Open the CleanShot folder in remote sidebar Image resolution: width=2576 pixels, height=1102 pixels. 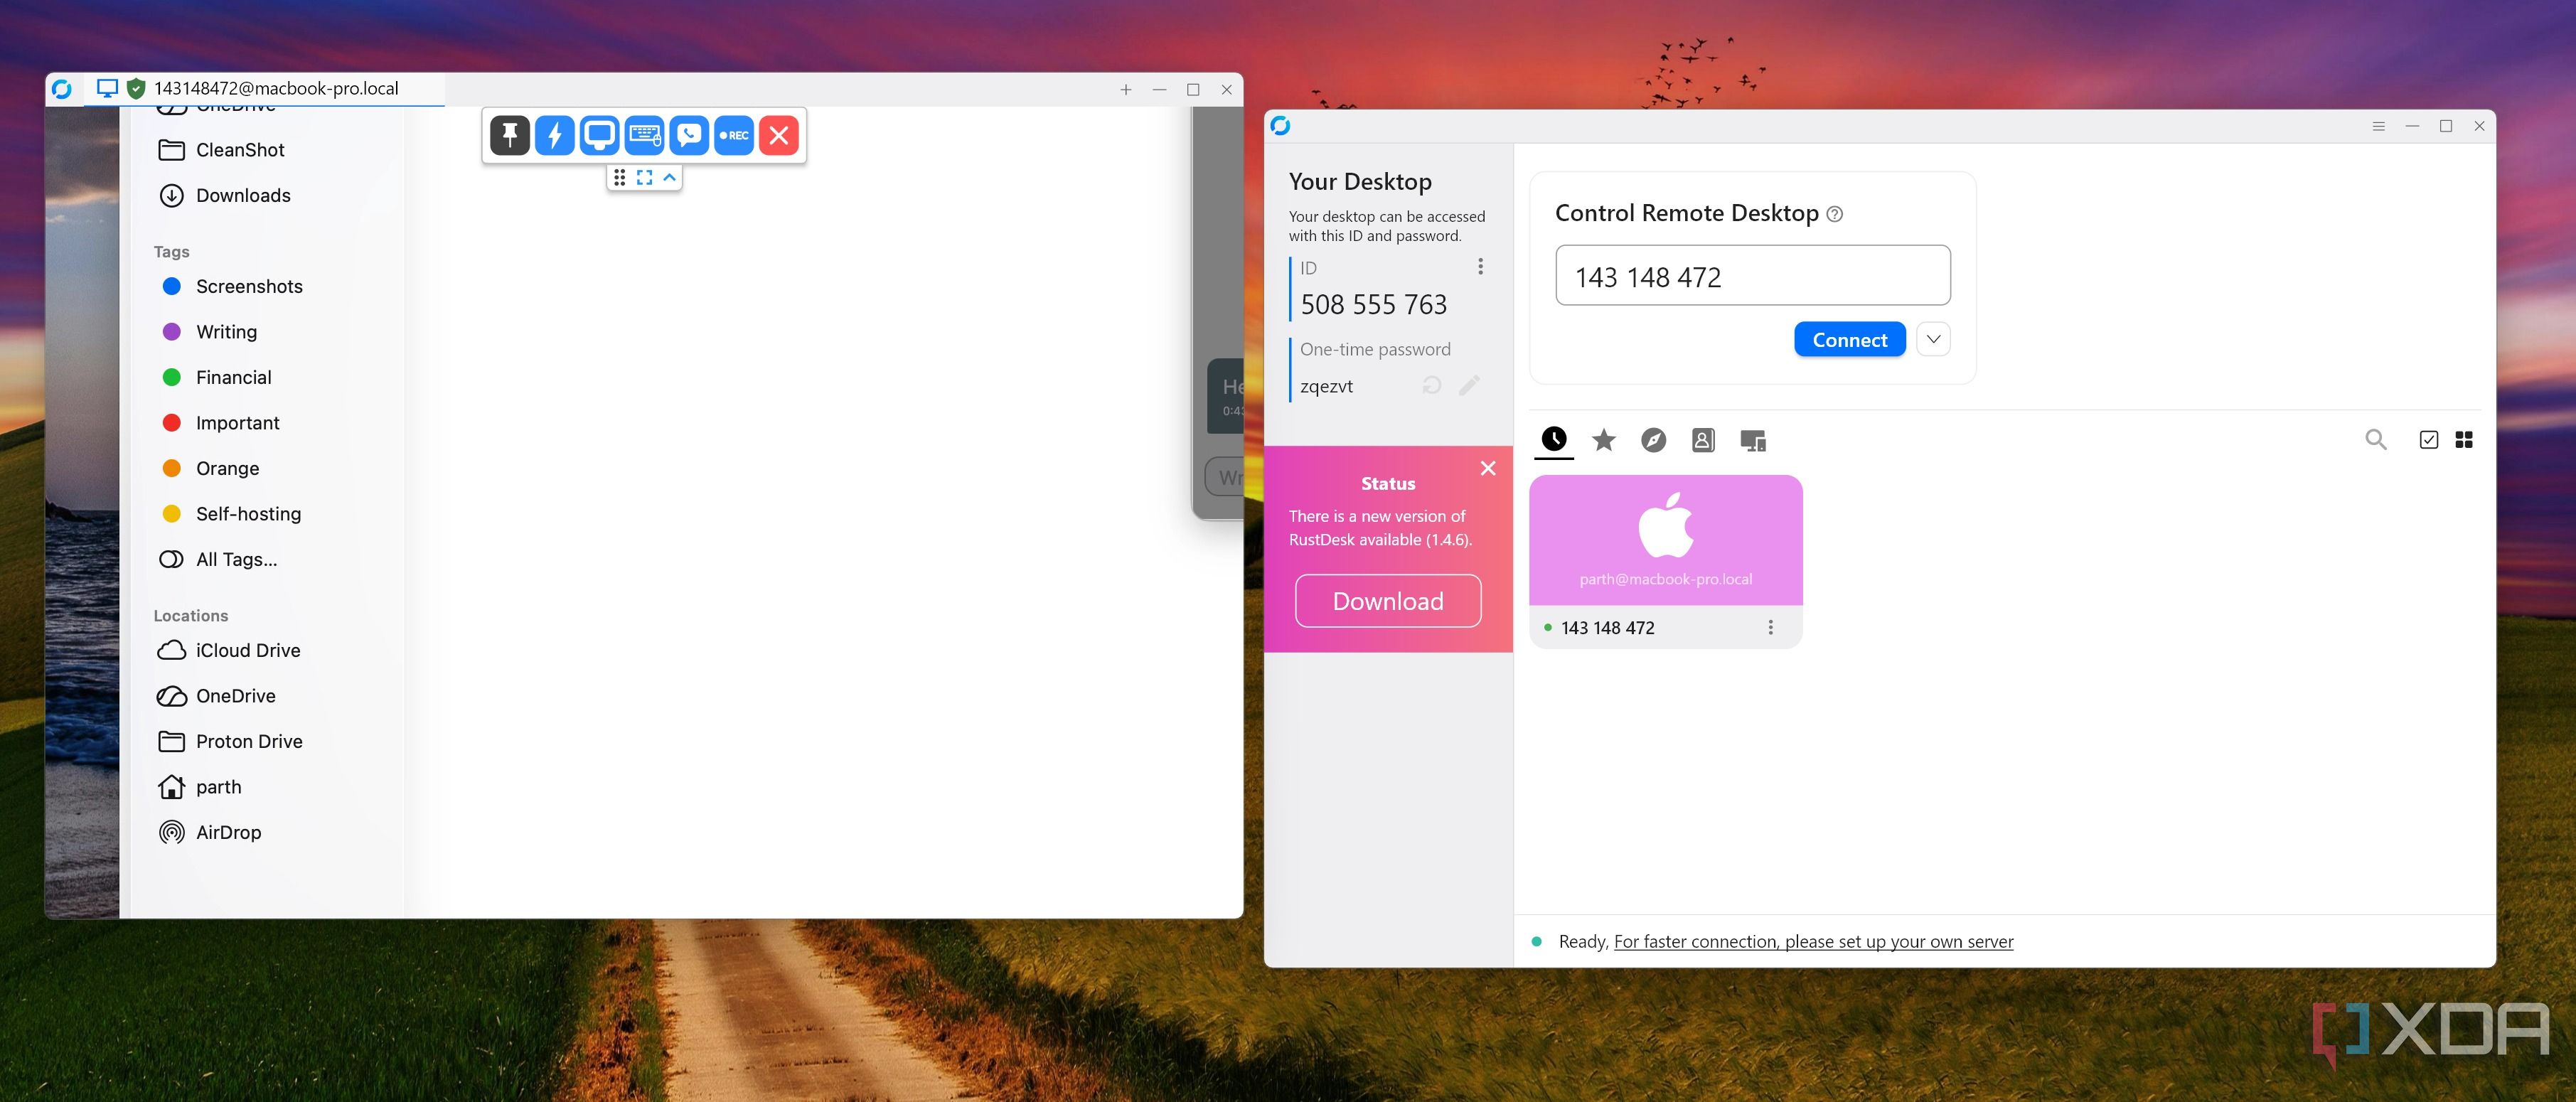point(222,150)
